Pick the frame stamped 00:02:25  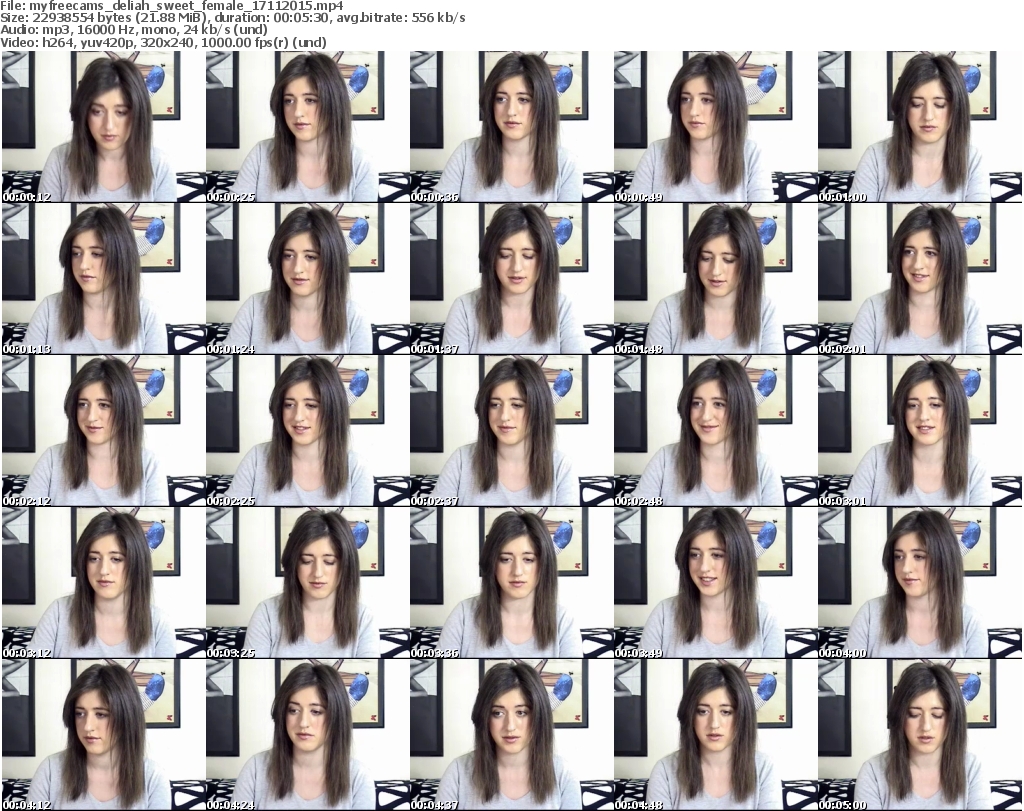(308, 430)
